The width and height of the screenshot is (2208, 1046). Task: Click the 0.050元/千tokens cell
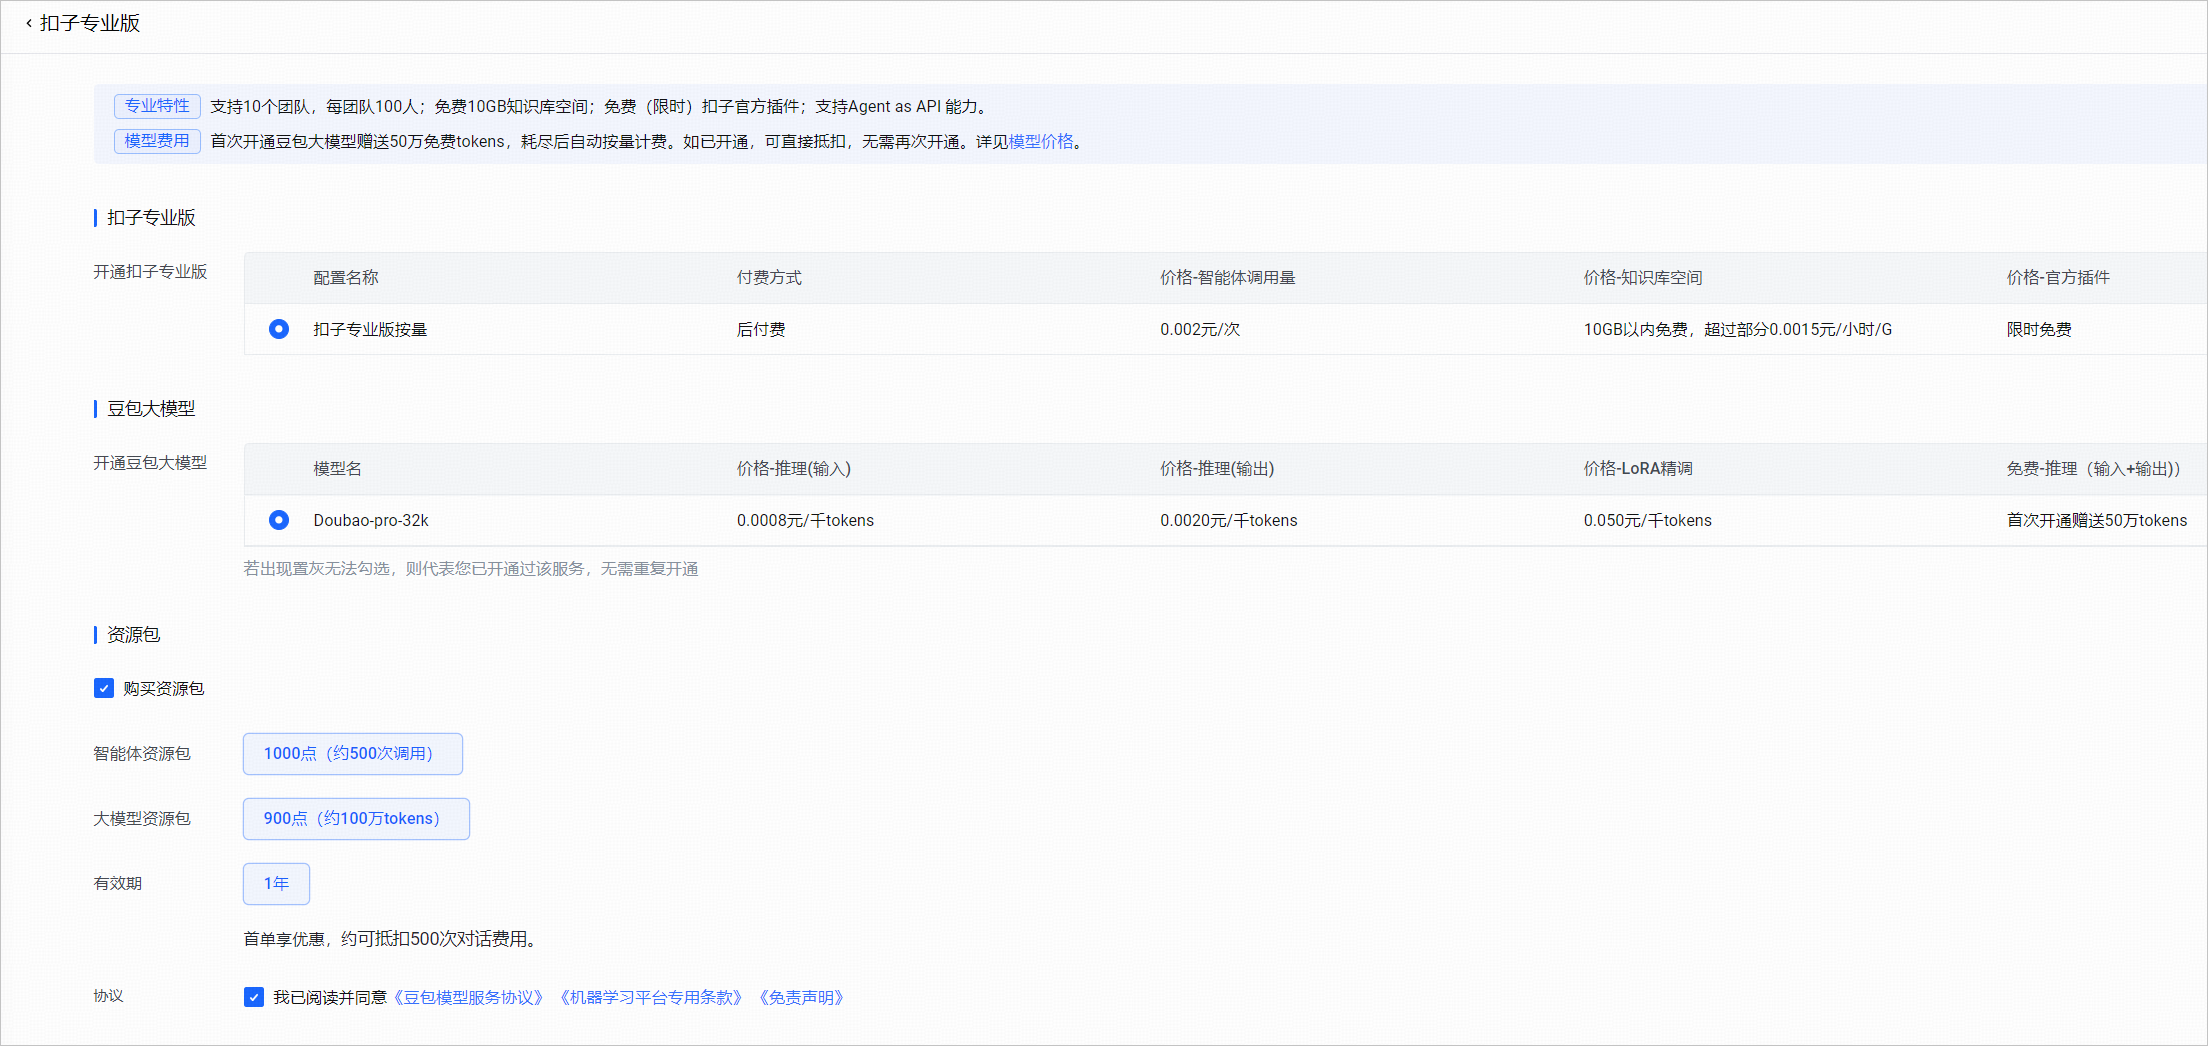[1648, 521]
